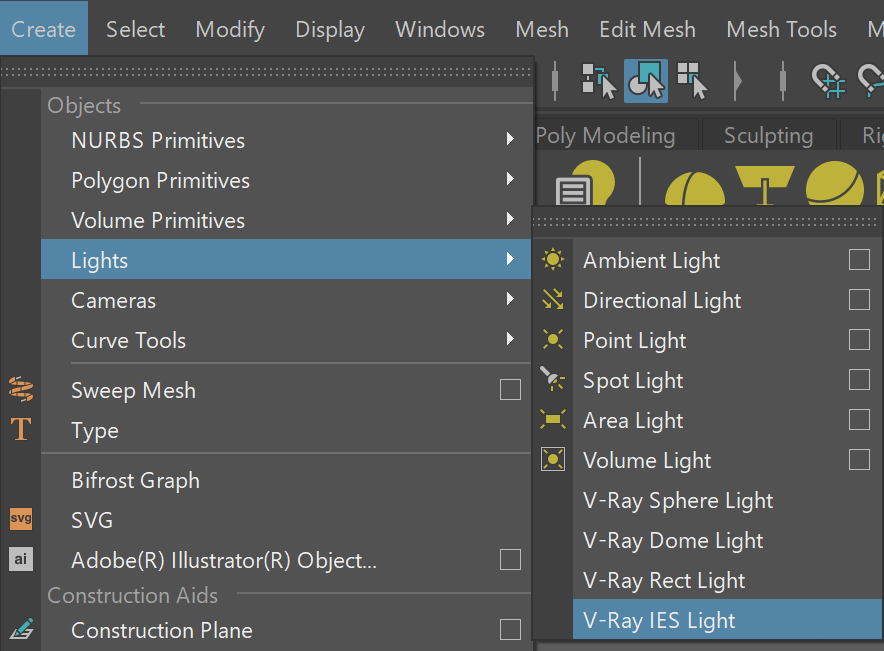Click the Directional Light arrows icon
This screenshot has width=884, height=651.
[552, 299]
